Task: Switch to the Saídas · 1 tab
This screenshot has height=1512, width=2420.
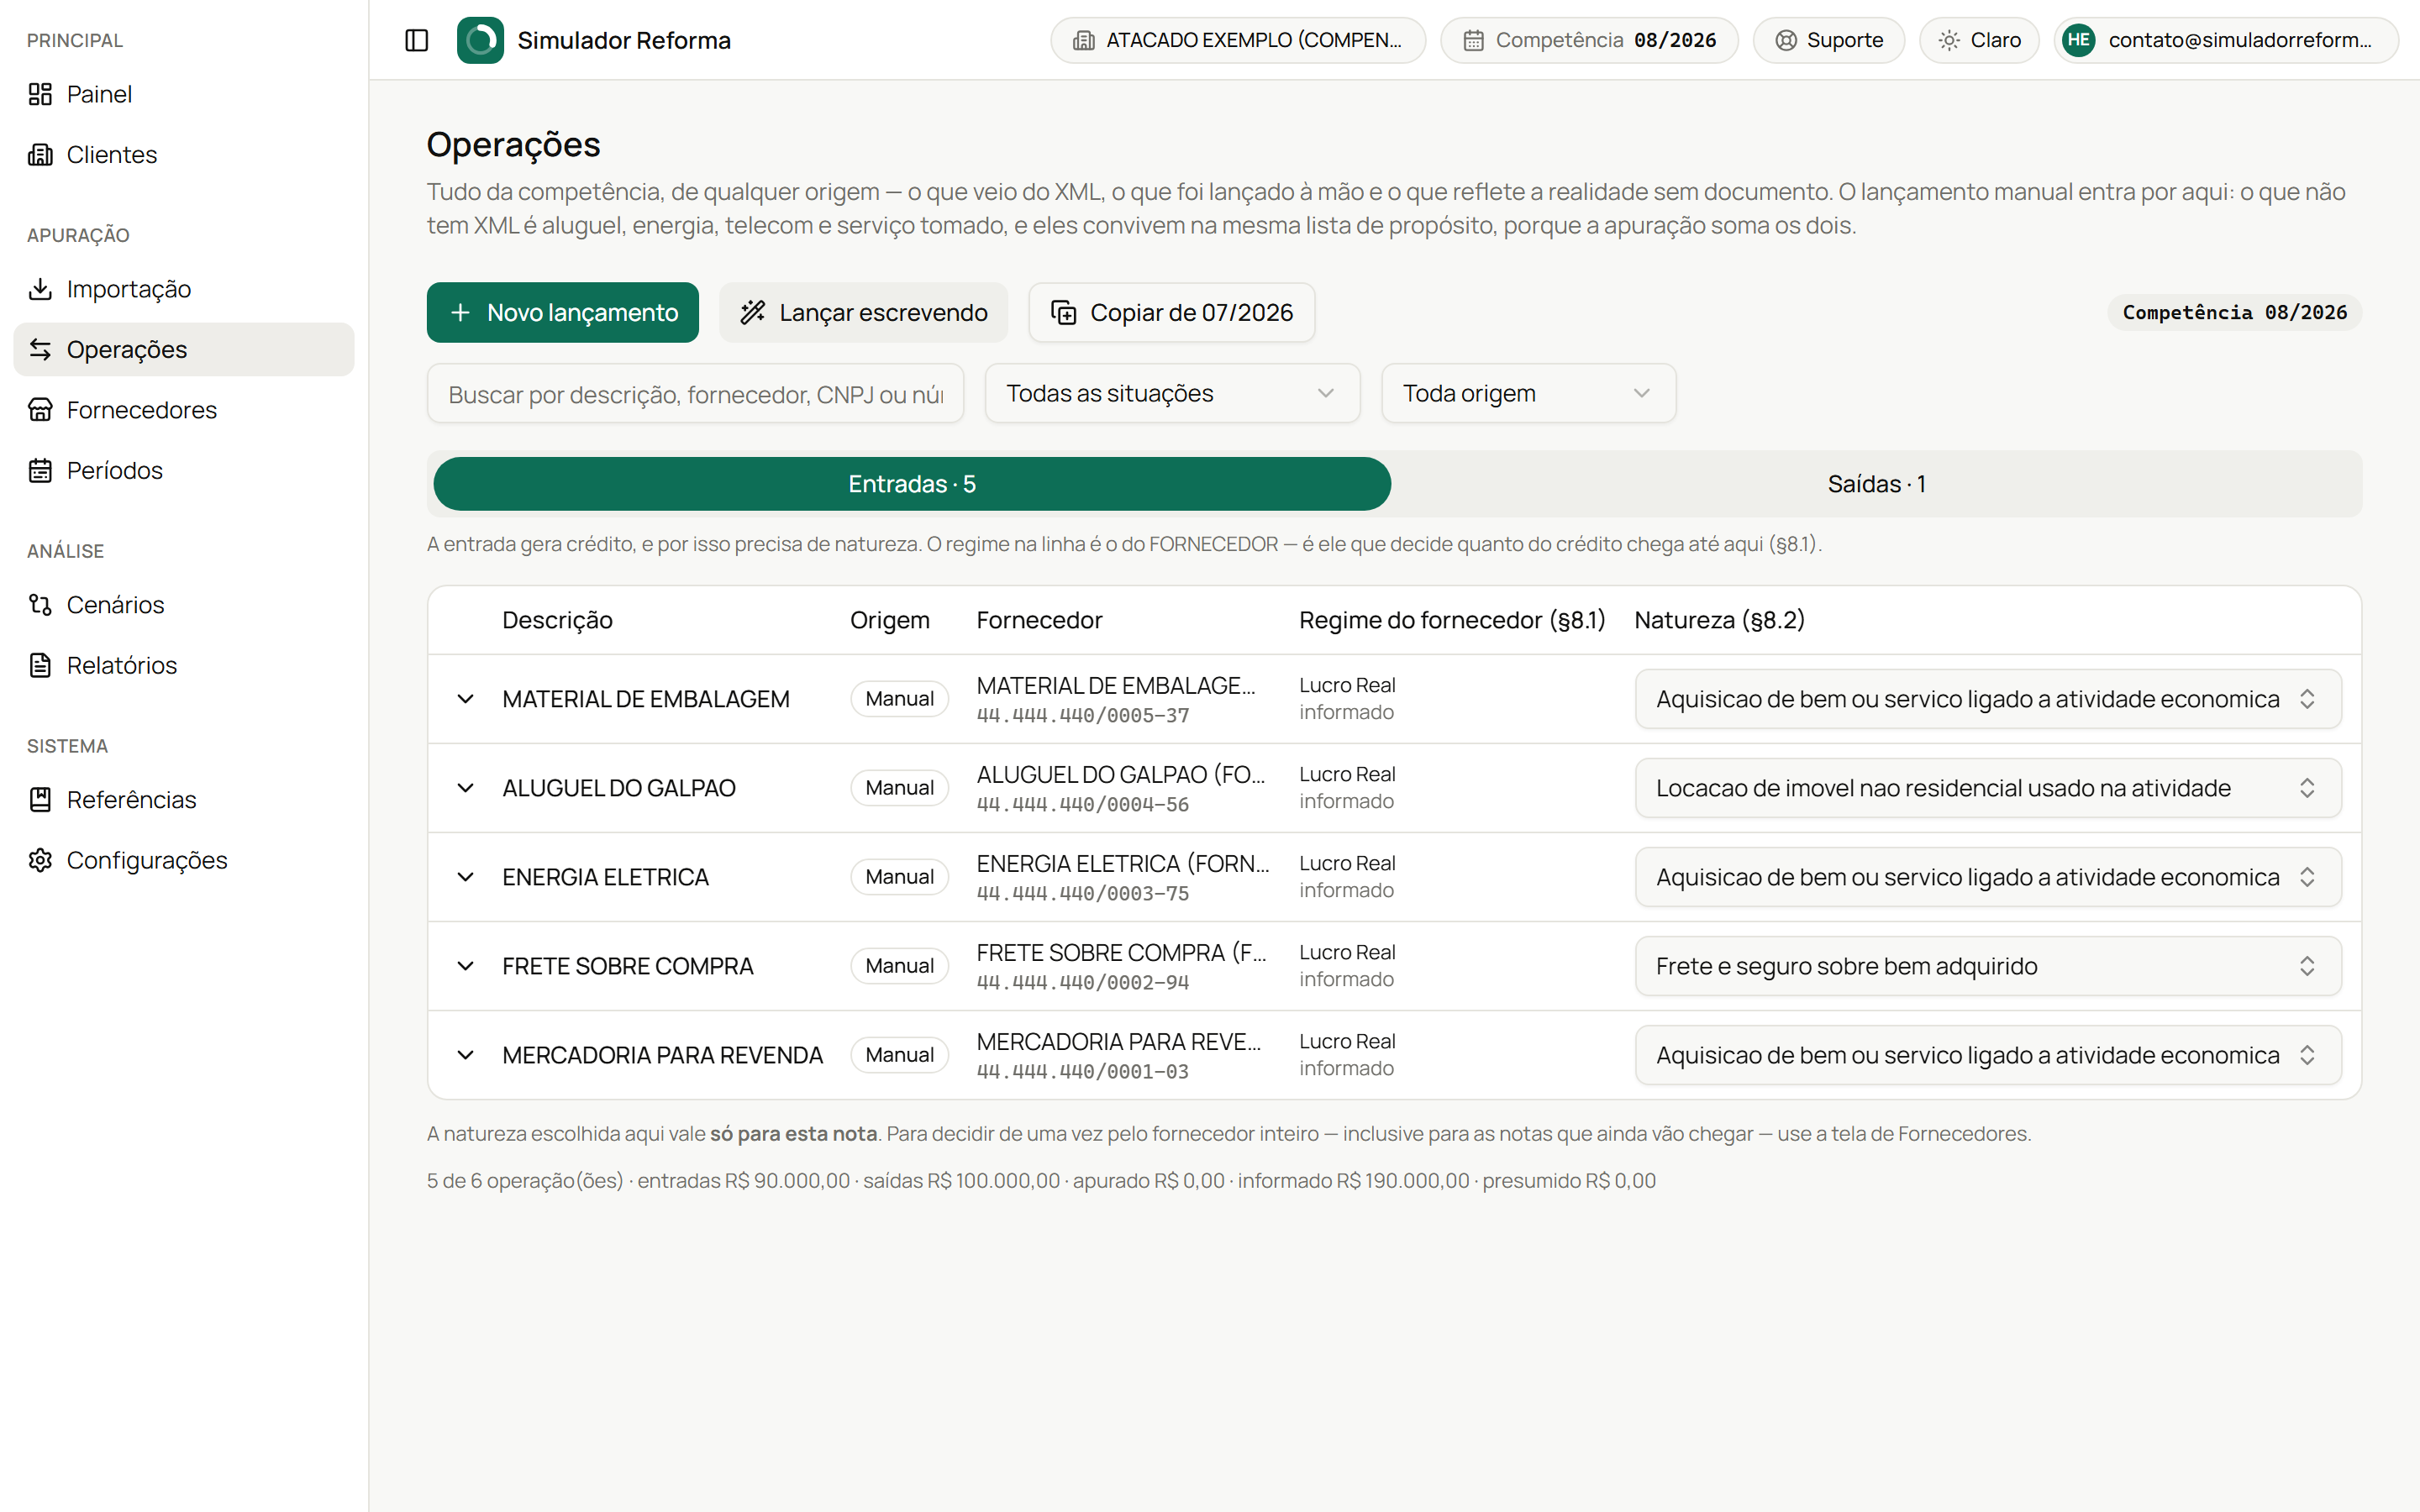Action: [x=1876, y=484]
